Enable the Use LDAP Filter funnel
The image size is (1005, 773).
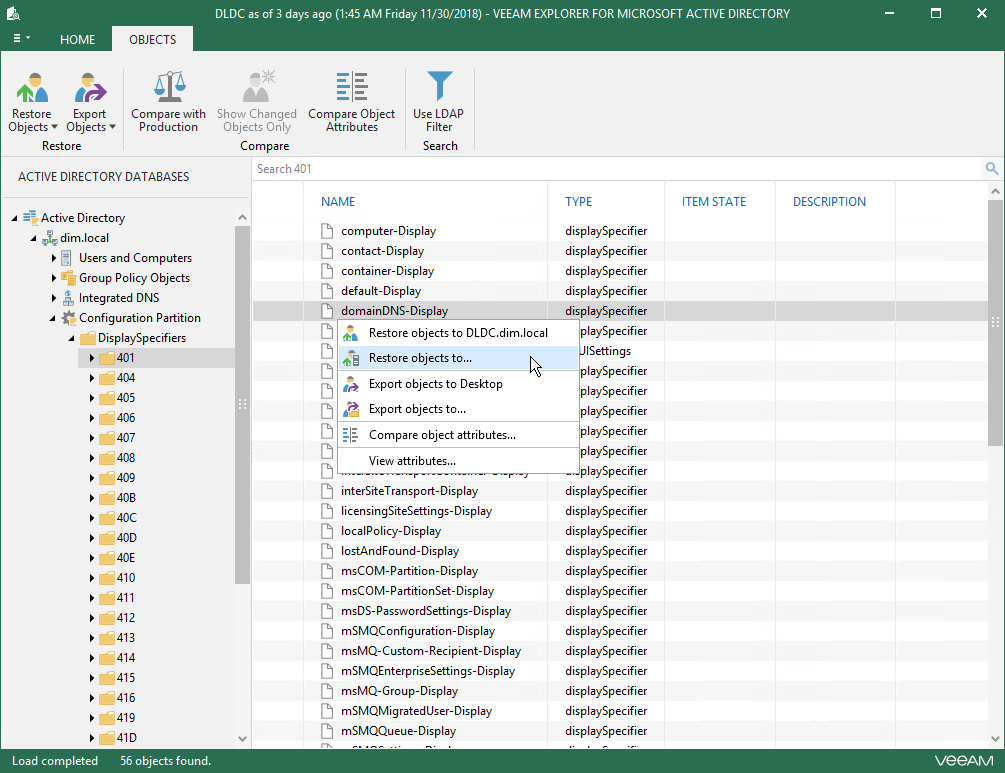tap(438, 87)
